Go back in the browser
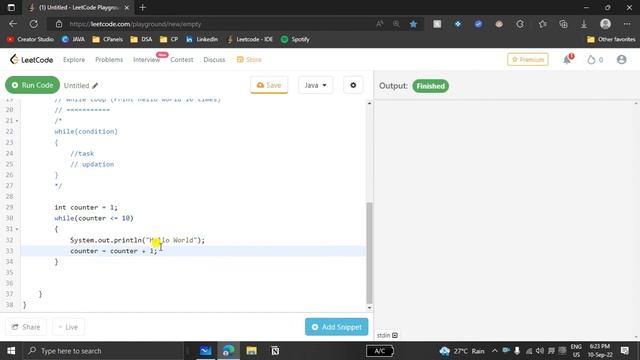Viewport: 640px width, 360px height. point(13,24)
